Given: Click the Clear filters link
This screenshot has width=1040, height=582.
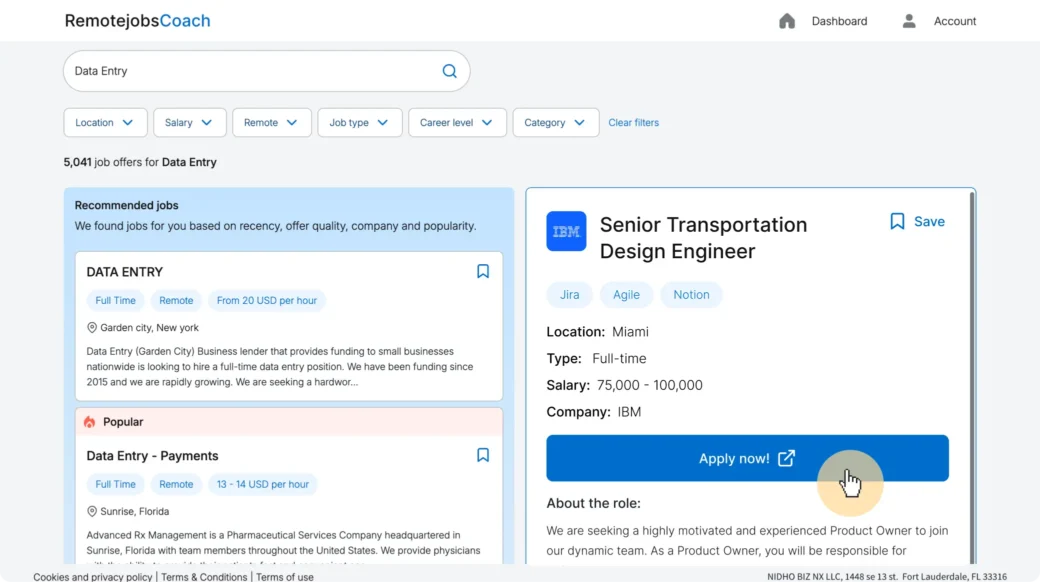Looking at the screenshot, I should pos(633,123).
